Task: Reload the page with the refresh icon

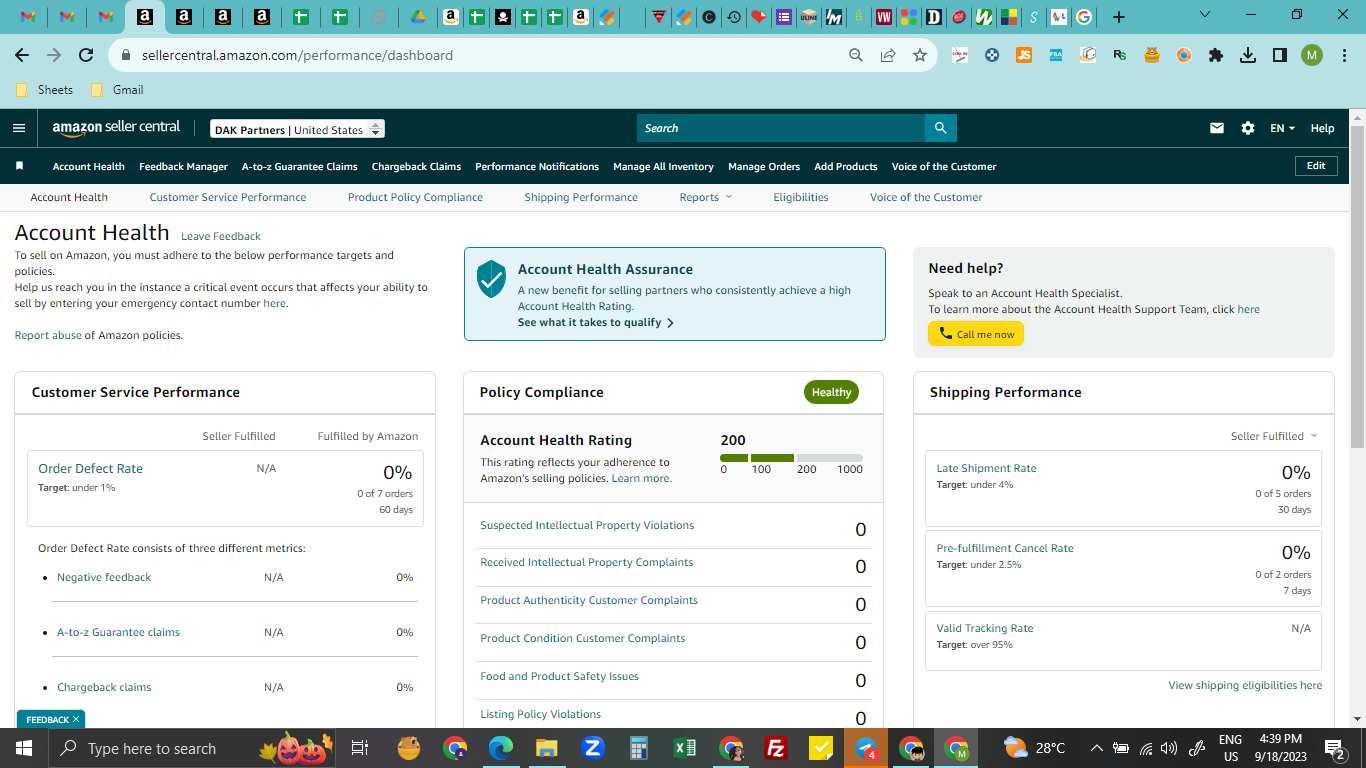Action: (86, 55)
